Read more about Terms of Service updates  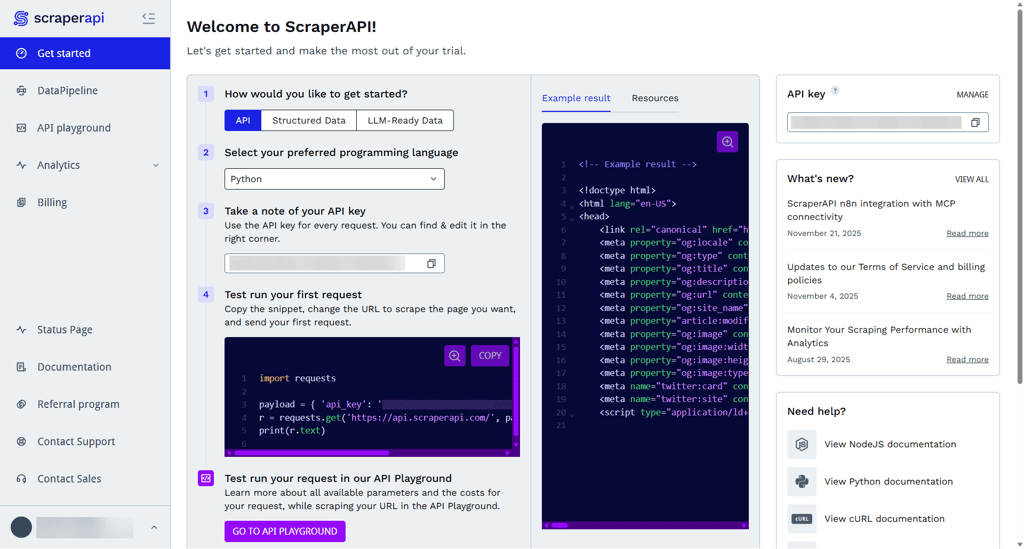(967, 296)
